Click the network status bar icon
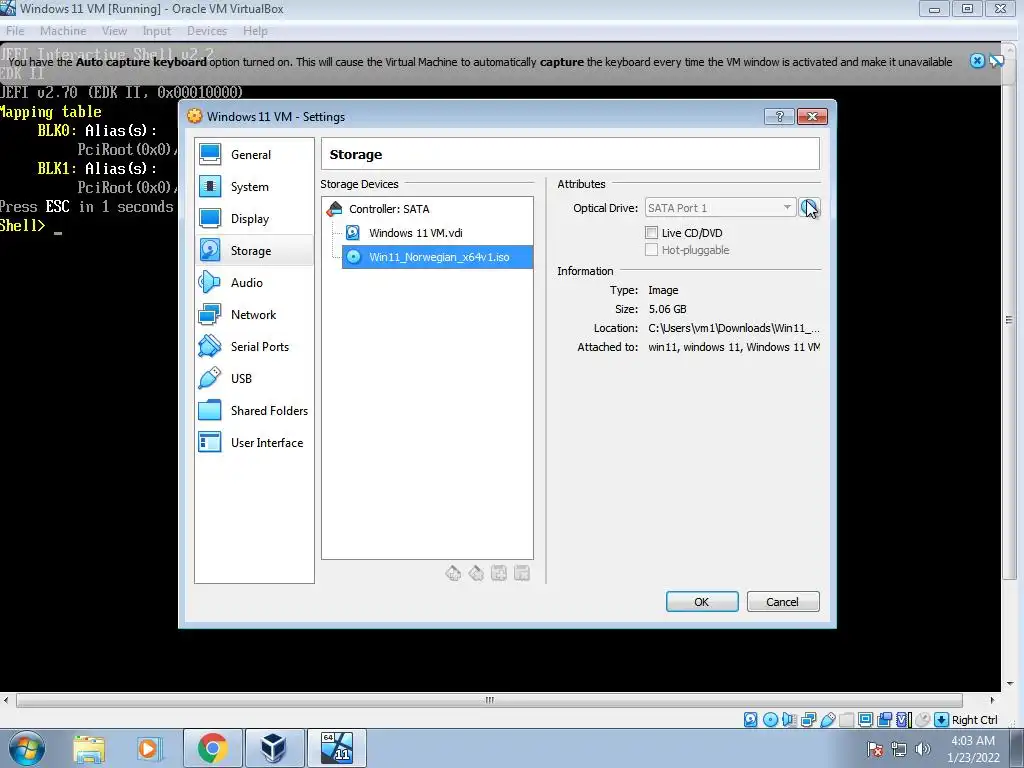This screenshot has width=1024, height=768. [808, 720]
